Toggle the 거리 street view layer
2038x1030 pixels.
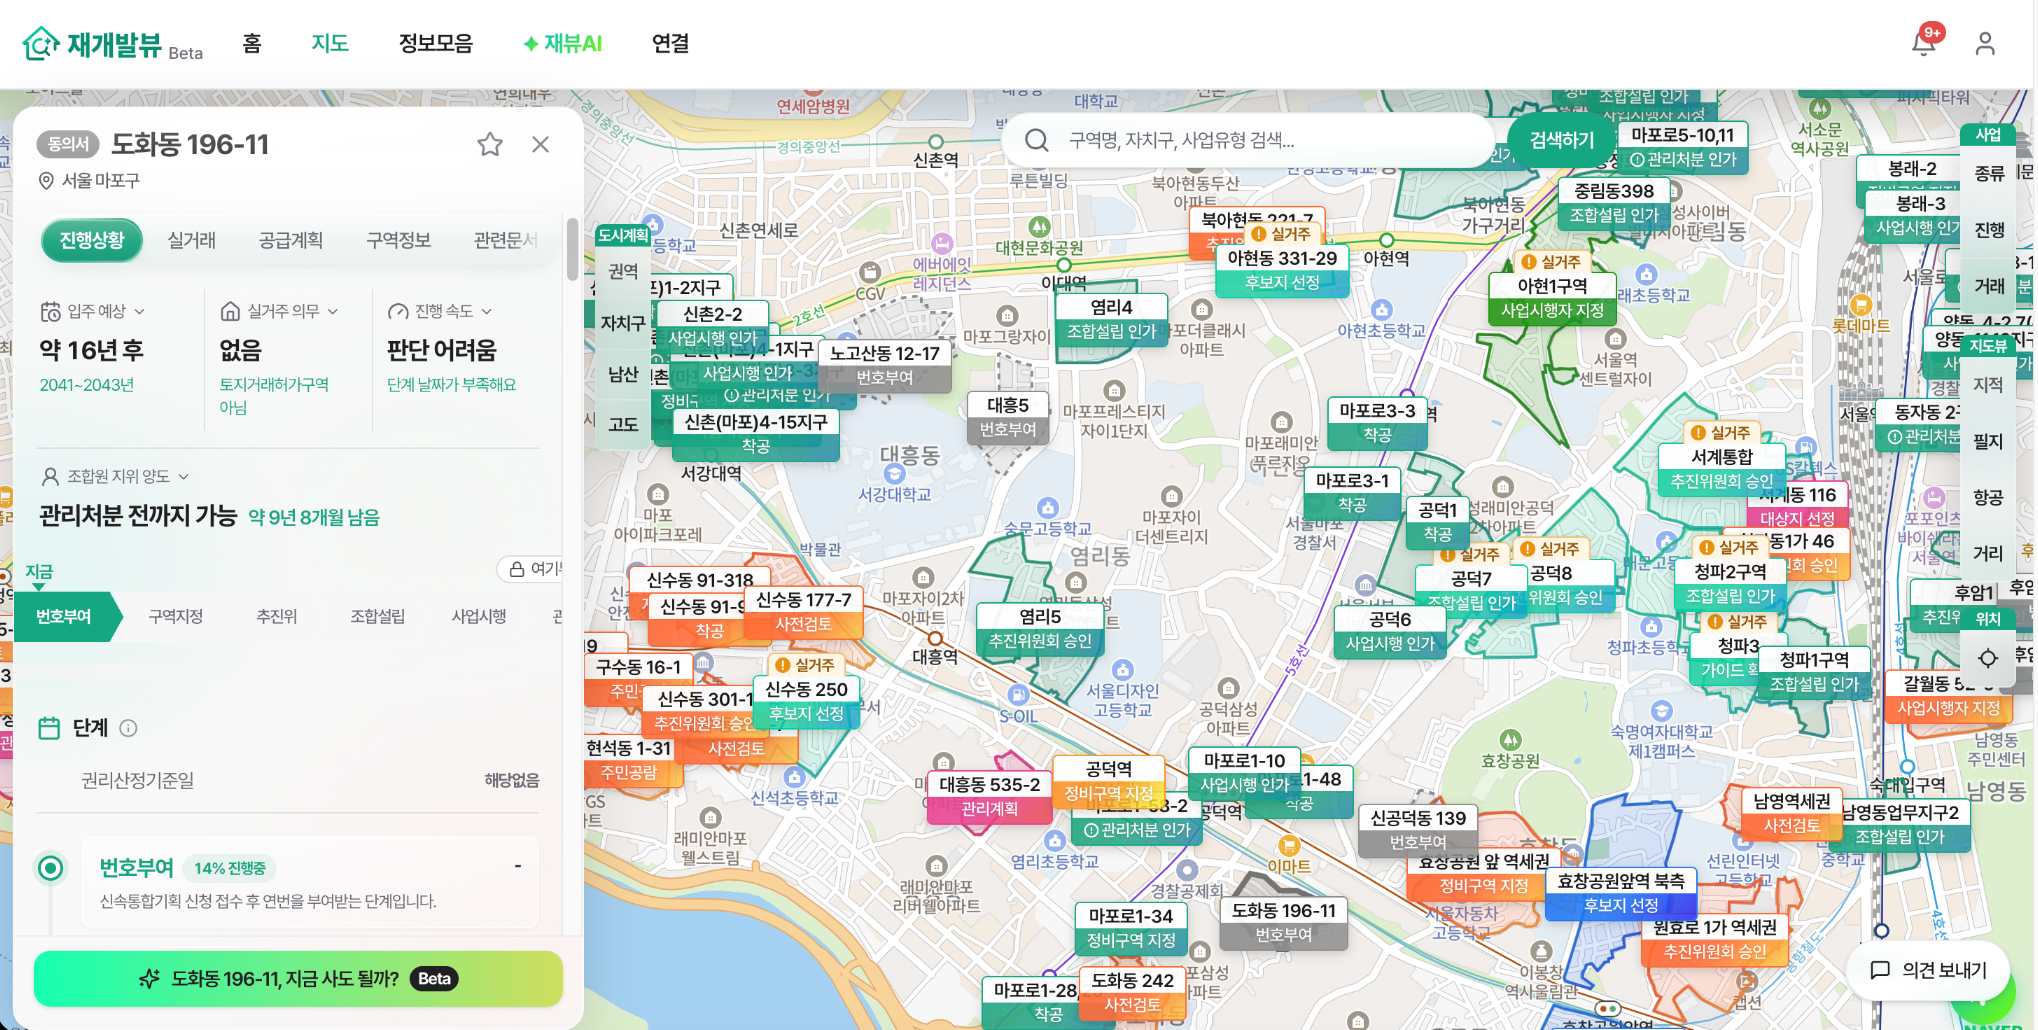coord(1988,553)
